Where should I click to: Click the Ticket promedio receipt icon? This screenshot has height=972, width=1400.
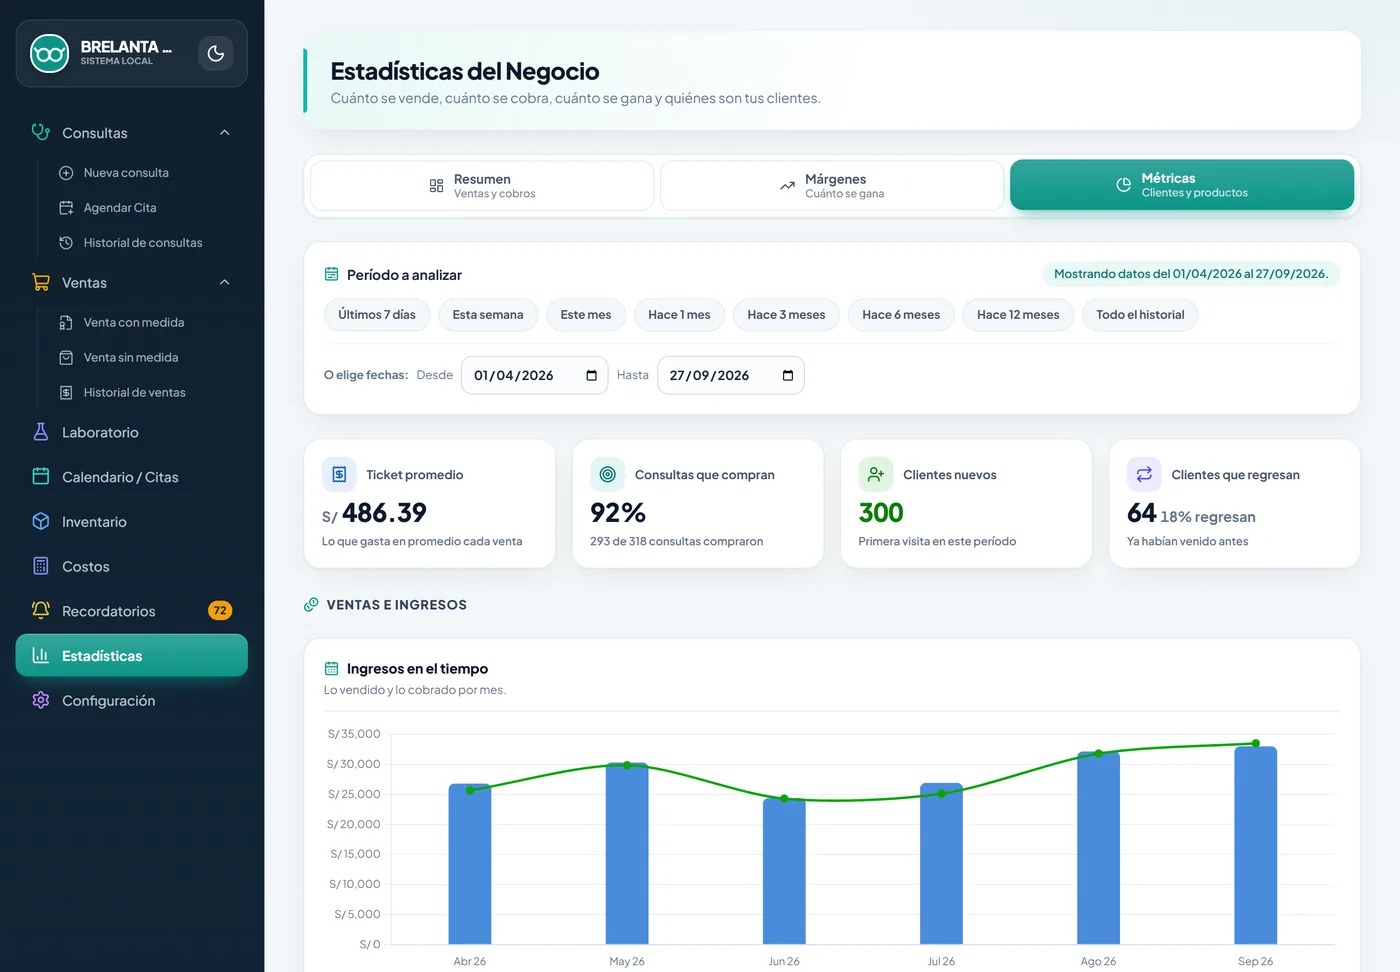339,475
